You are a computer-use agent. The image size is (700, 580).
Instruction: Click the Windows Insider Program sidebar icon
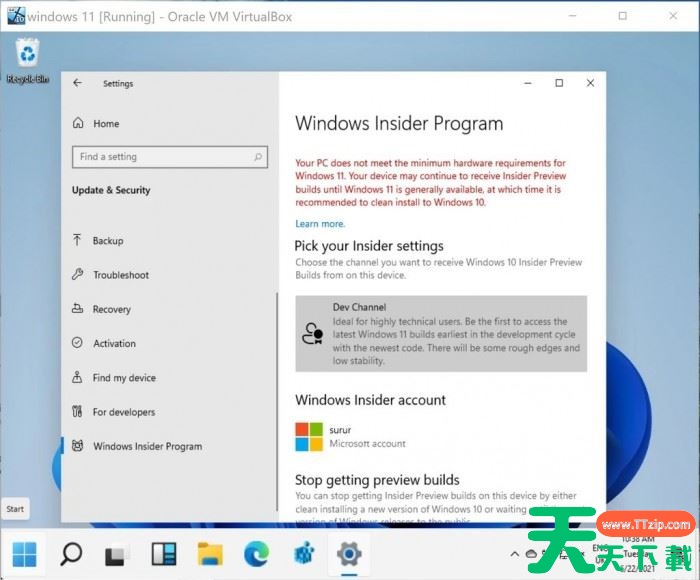click(77, 446)
